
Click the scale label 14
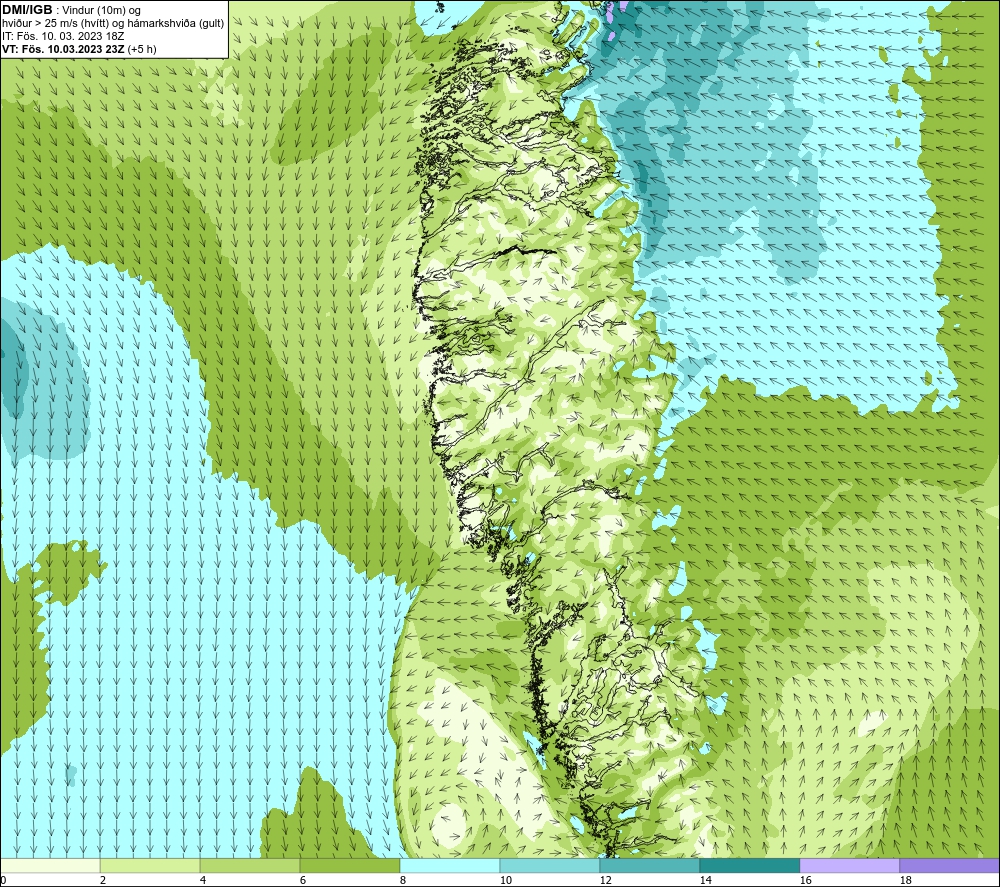(x=705, y=881)
